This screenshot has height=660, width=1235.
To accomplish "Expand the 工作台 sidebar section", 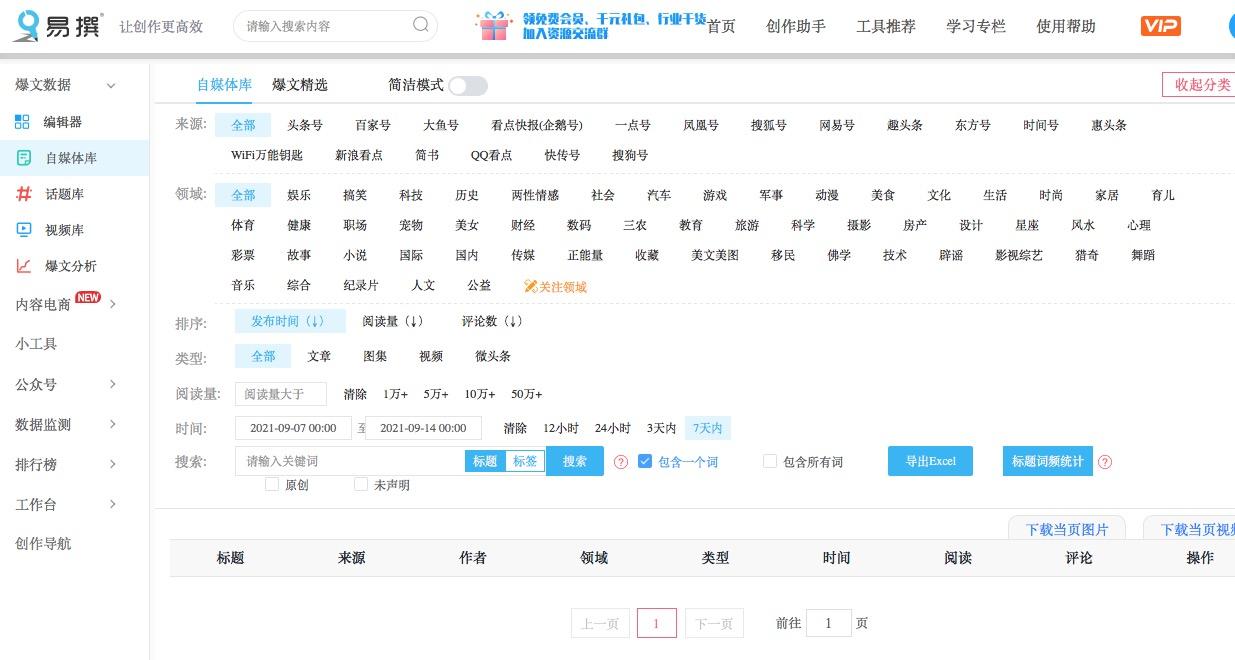I will click(x=113, y=504).
